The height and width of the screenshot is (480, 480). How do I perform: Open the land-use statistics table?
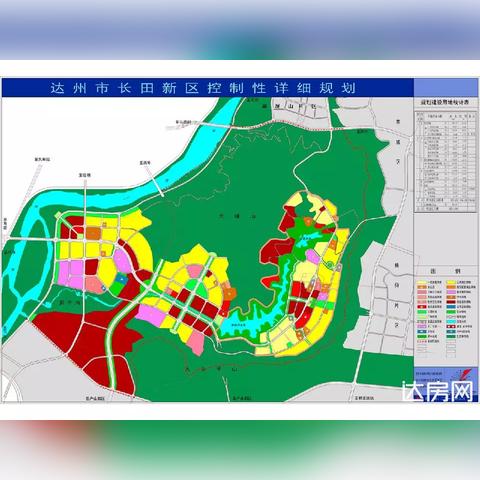coord(445,161)
